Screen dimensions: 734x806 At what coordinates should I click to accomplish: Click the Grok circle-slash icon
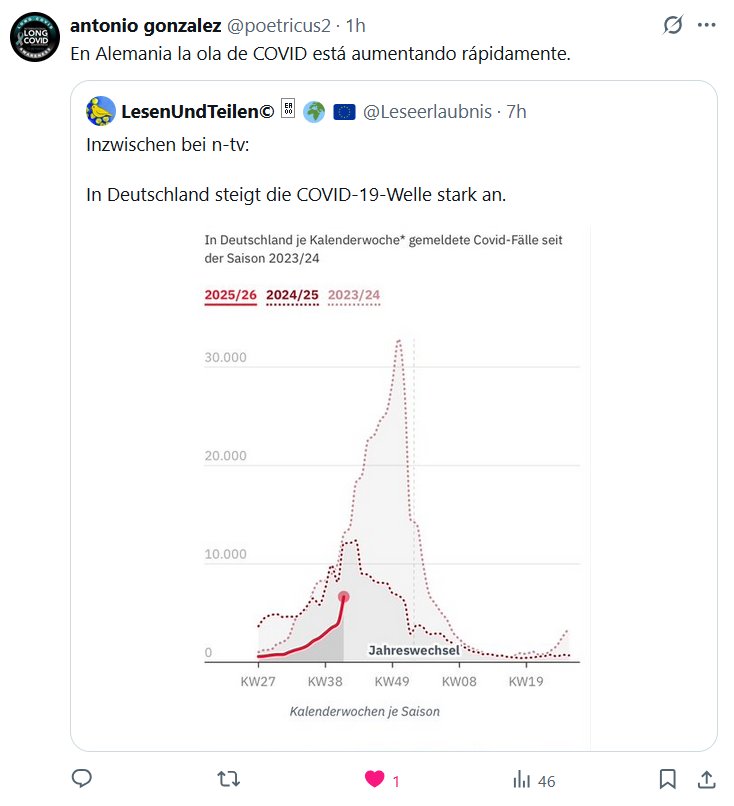click(673, 26)
